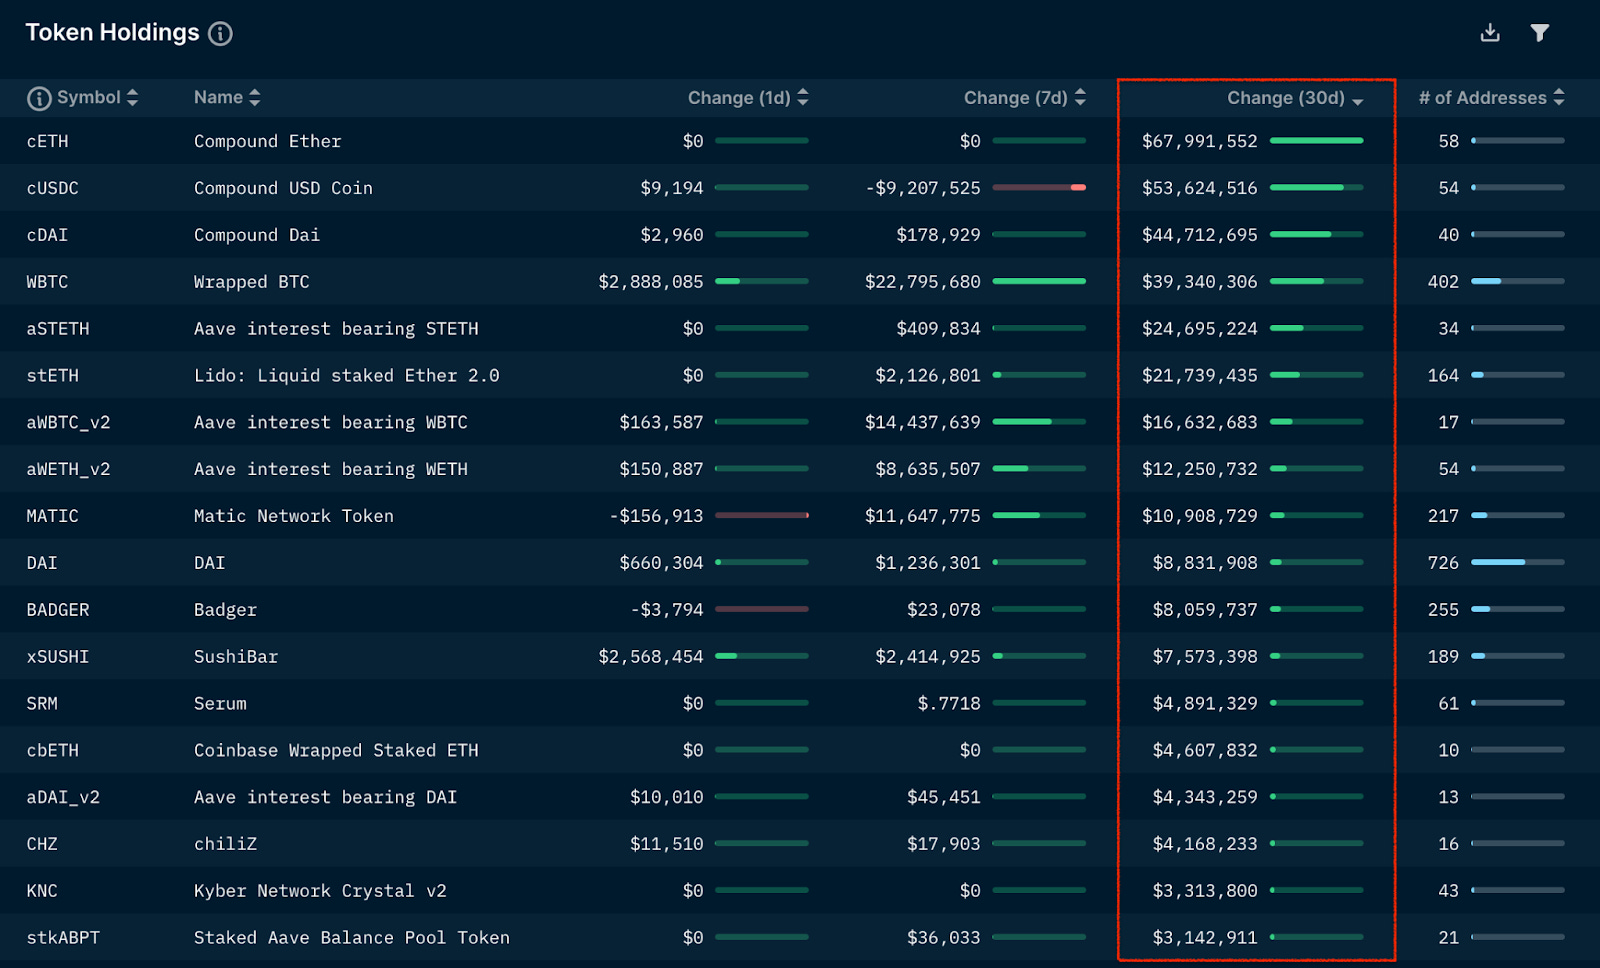Click the Compound Ether name
The image size is (1600, 968).
(x=268, y=141)
